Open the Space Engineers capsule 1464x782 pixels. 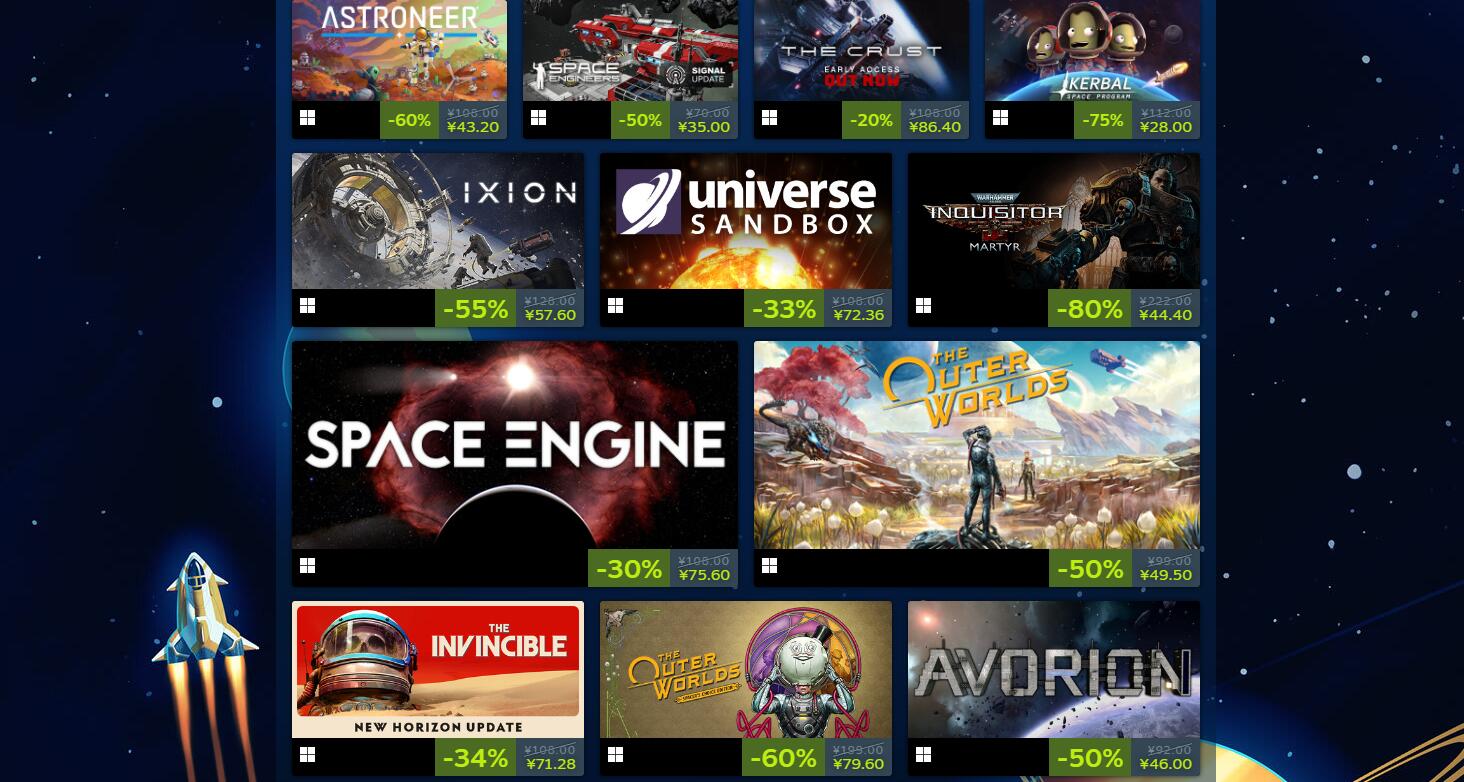(x=631, y=50)
